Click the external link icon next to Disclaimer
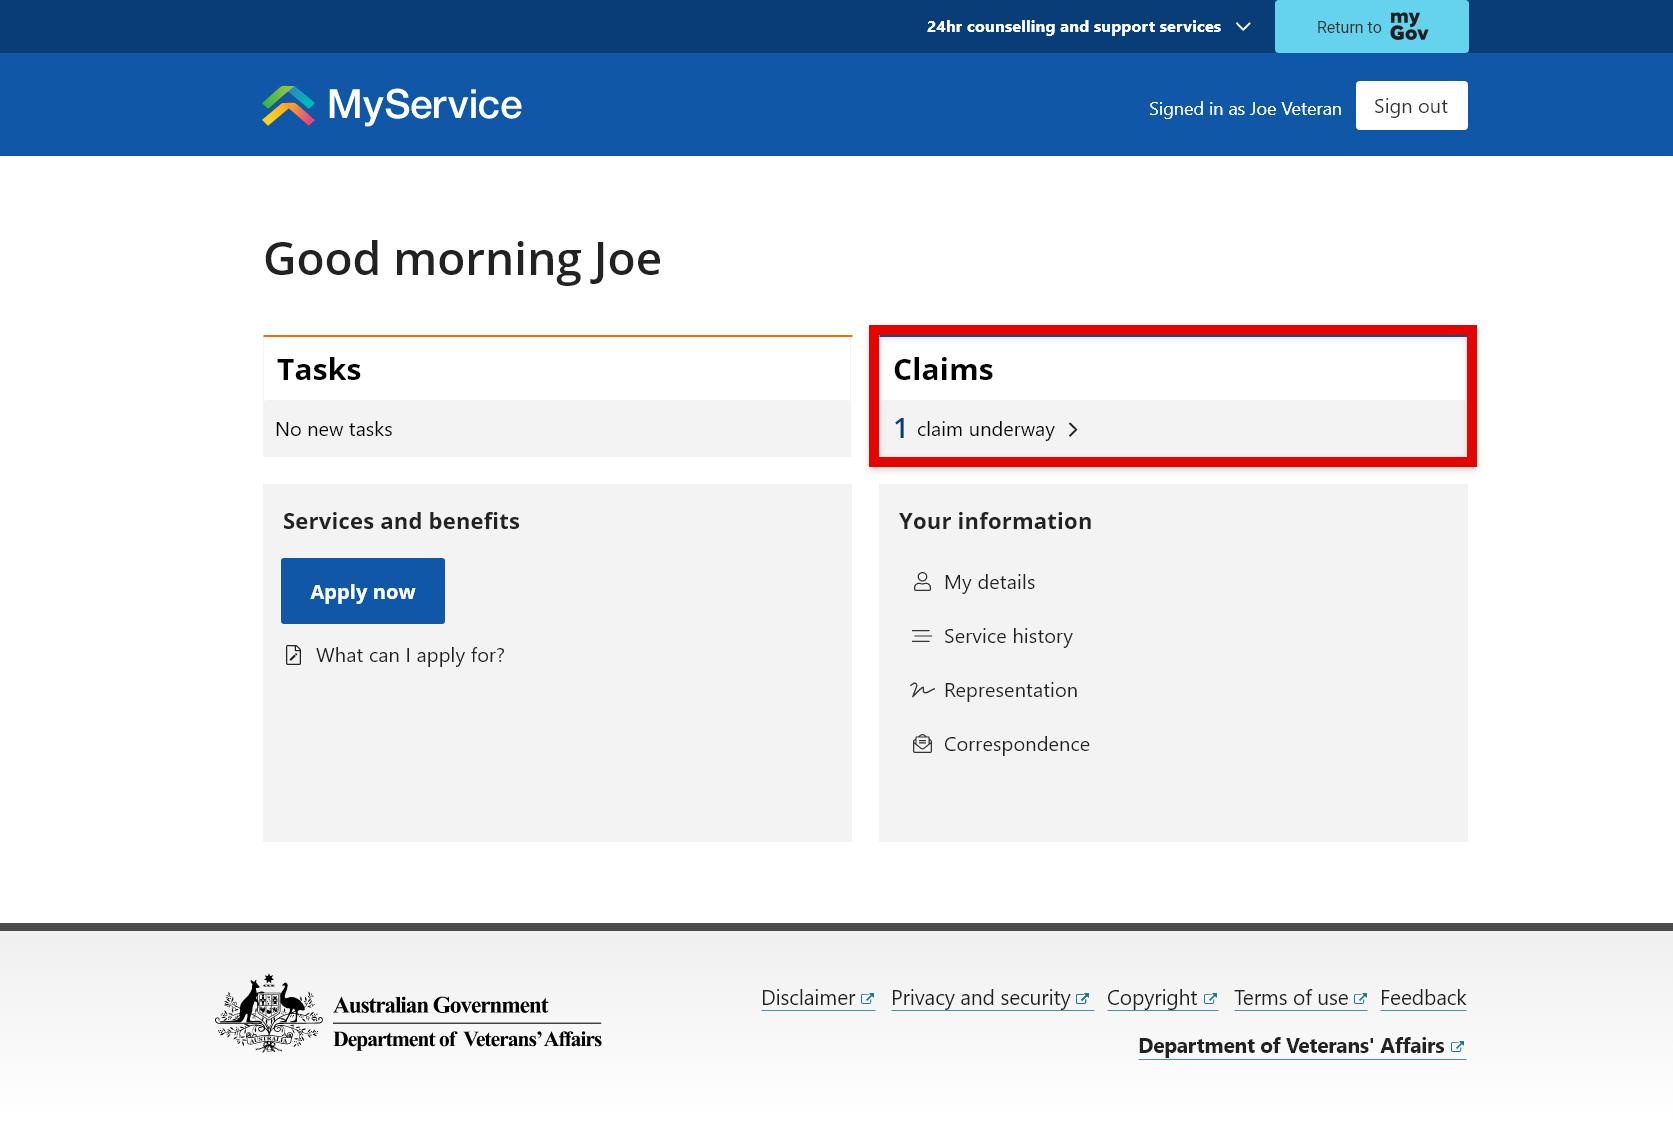 coord(867,999)
